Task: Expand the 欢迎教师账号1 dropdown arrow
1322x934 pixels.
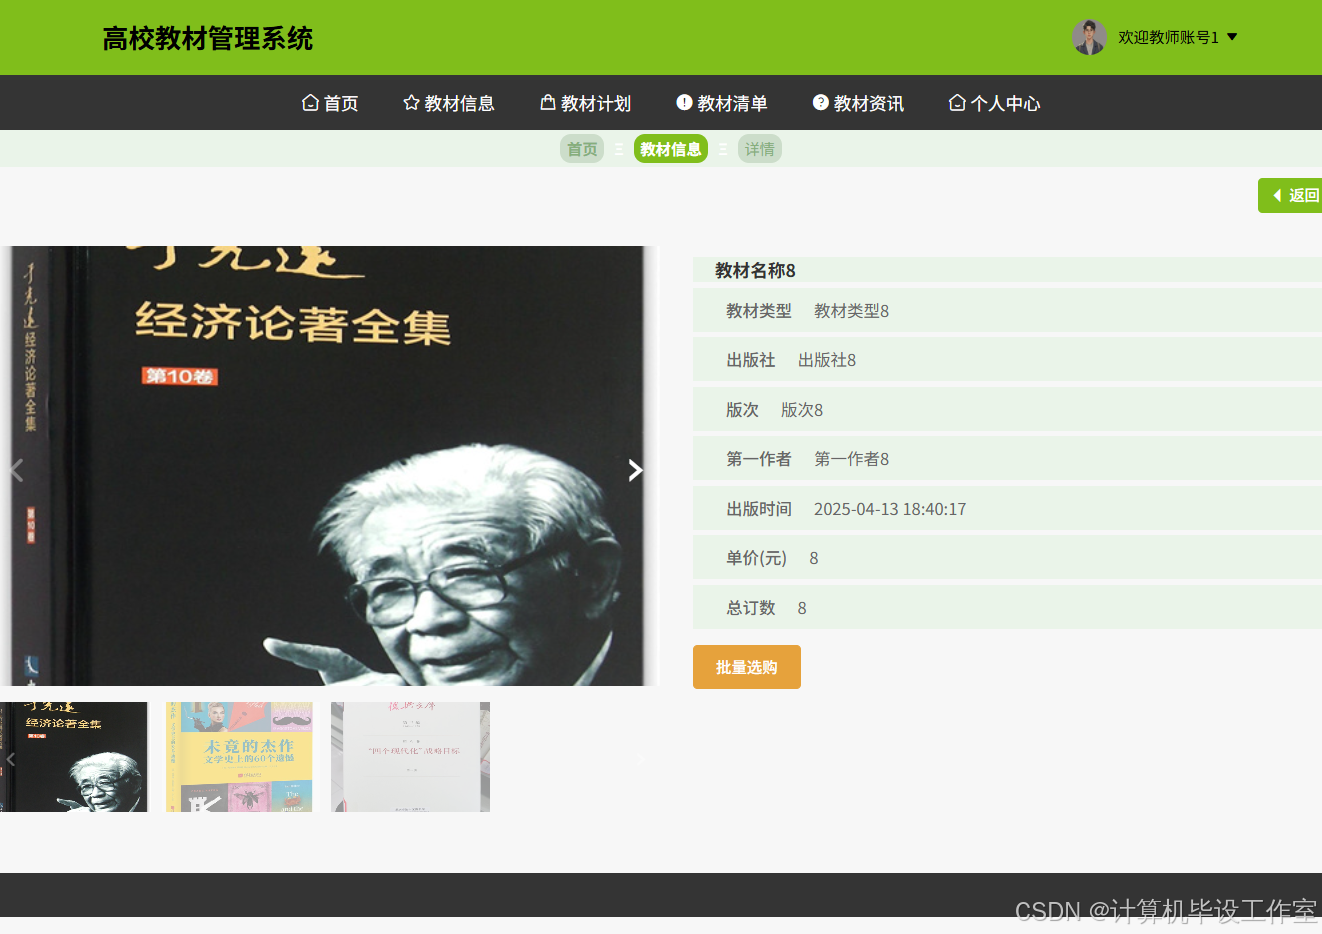Action: click(1232, 37)
